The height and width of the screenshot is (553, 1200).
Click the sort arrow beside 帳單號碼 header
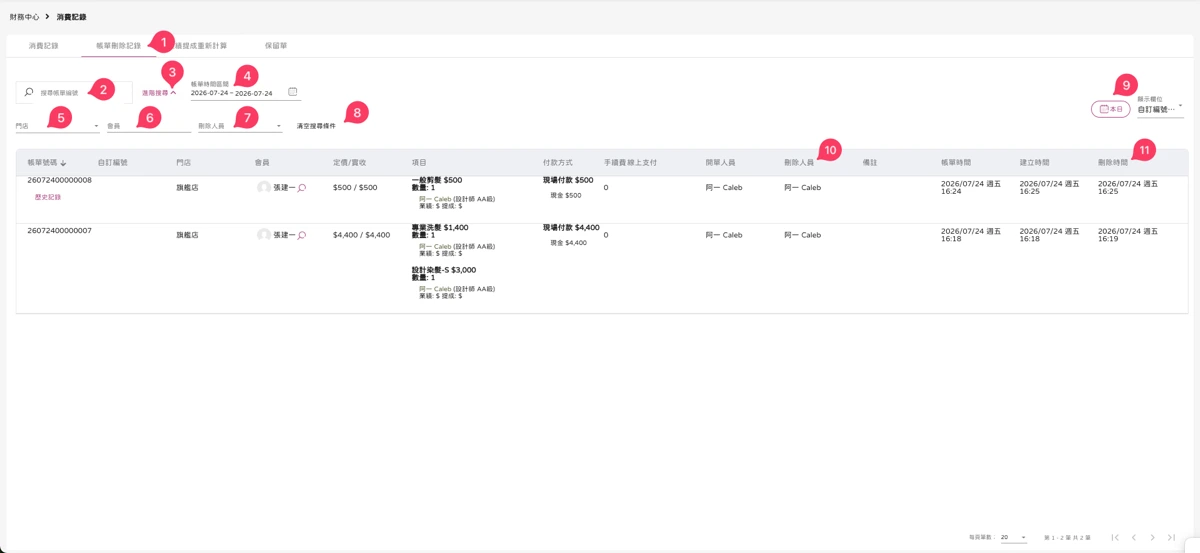tap(63, 162)
